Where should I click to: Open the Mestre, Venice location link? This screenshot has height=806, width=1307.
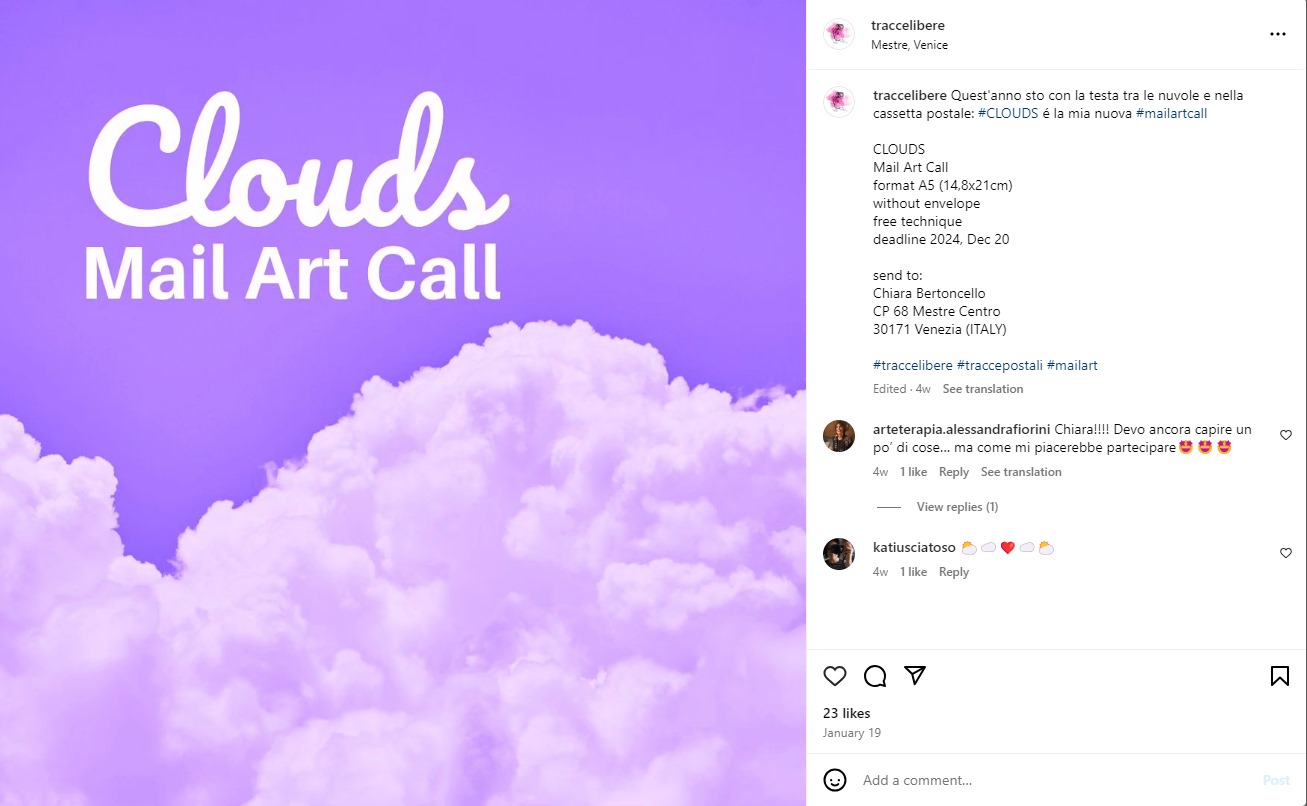coord(909,45)
